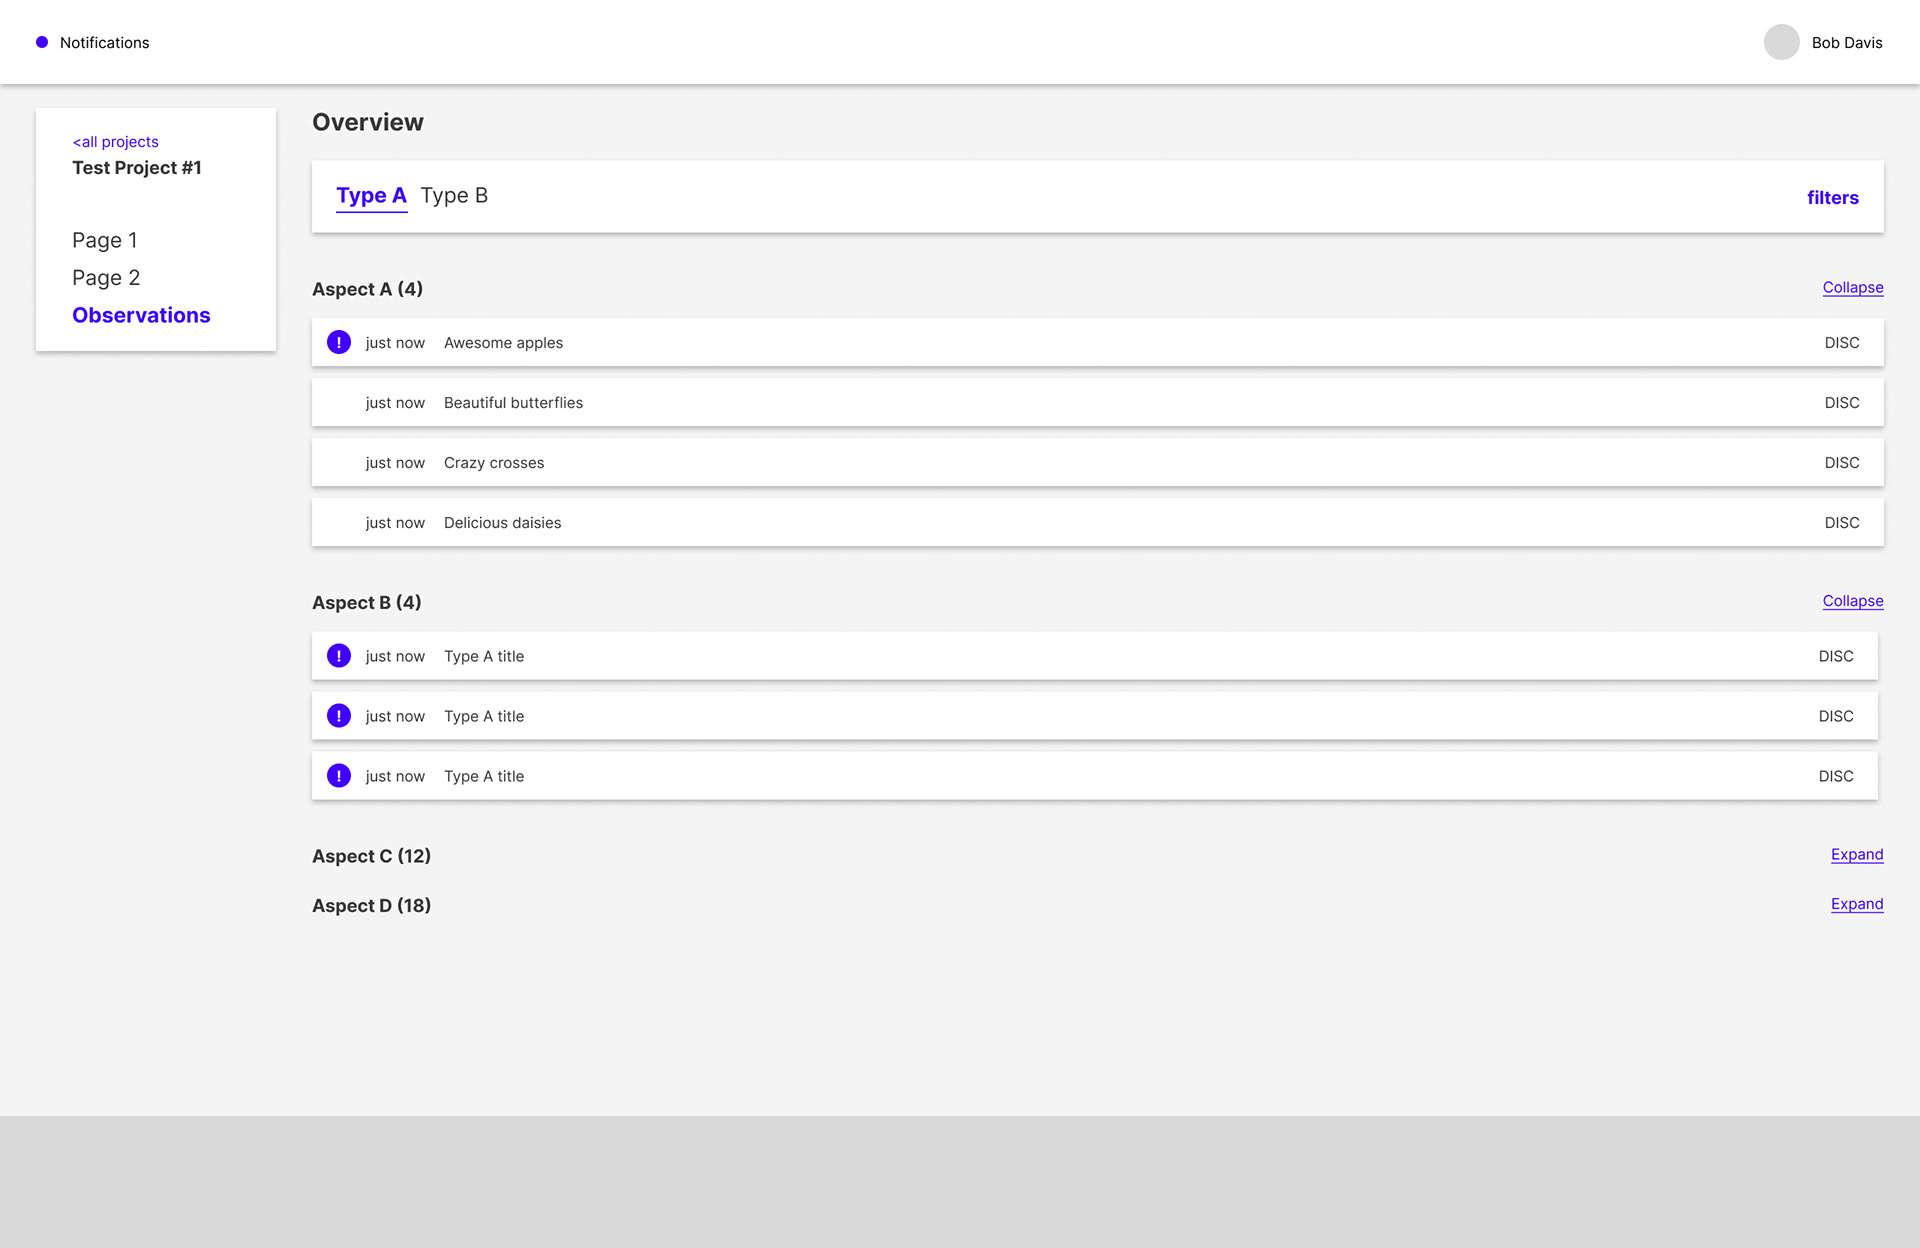Open the Delicious daisies observation
The image size is (1920, 1248).
[x=1097, y=522]
